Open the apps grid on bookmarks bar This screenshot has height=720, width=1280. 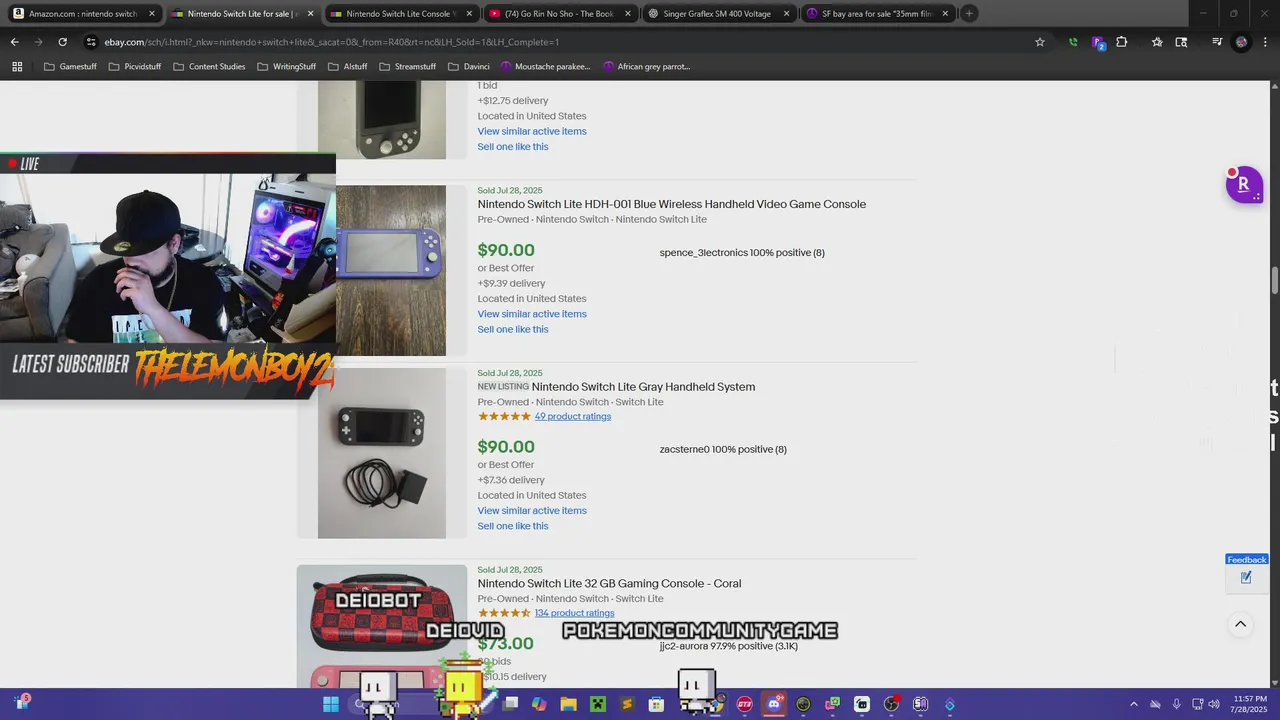[x=17, y=67]
